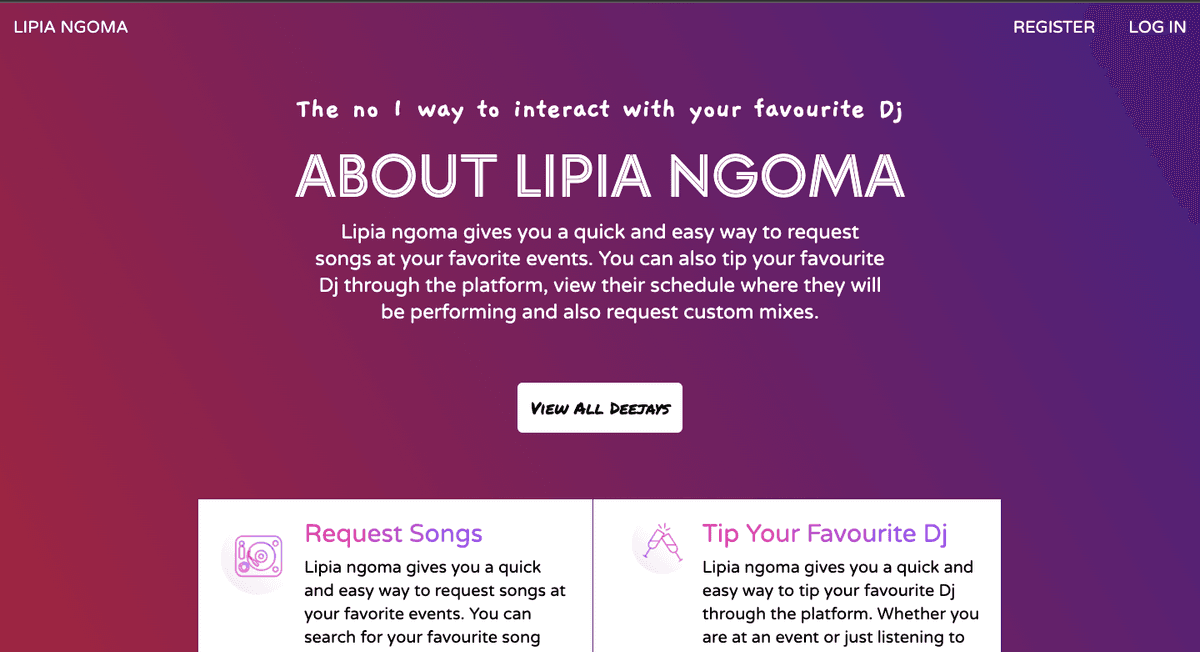Select the Tip Your Favourite Dj heading
This screenshot has height=652, width=1200.
tap(825, 534)
